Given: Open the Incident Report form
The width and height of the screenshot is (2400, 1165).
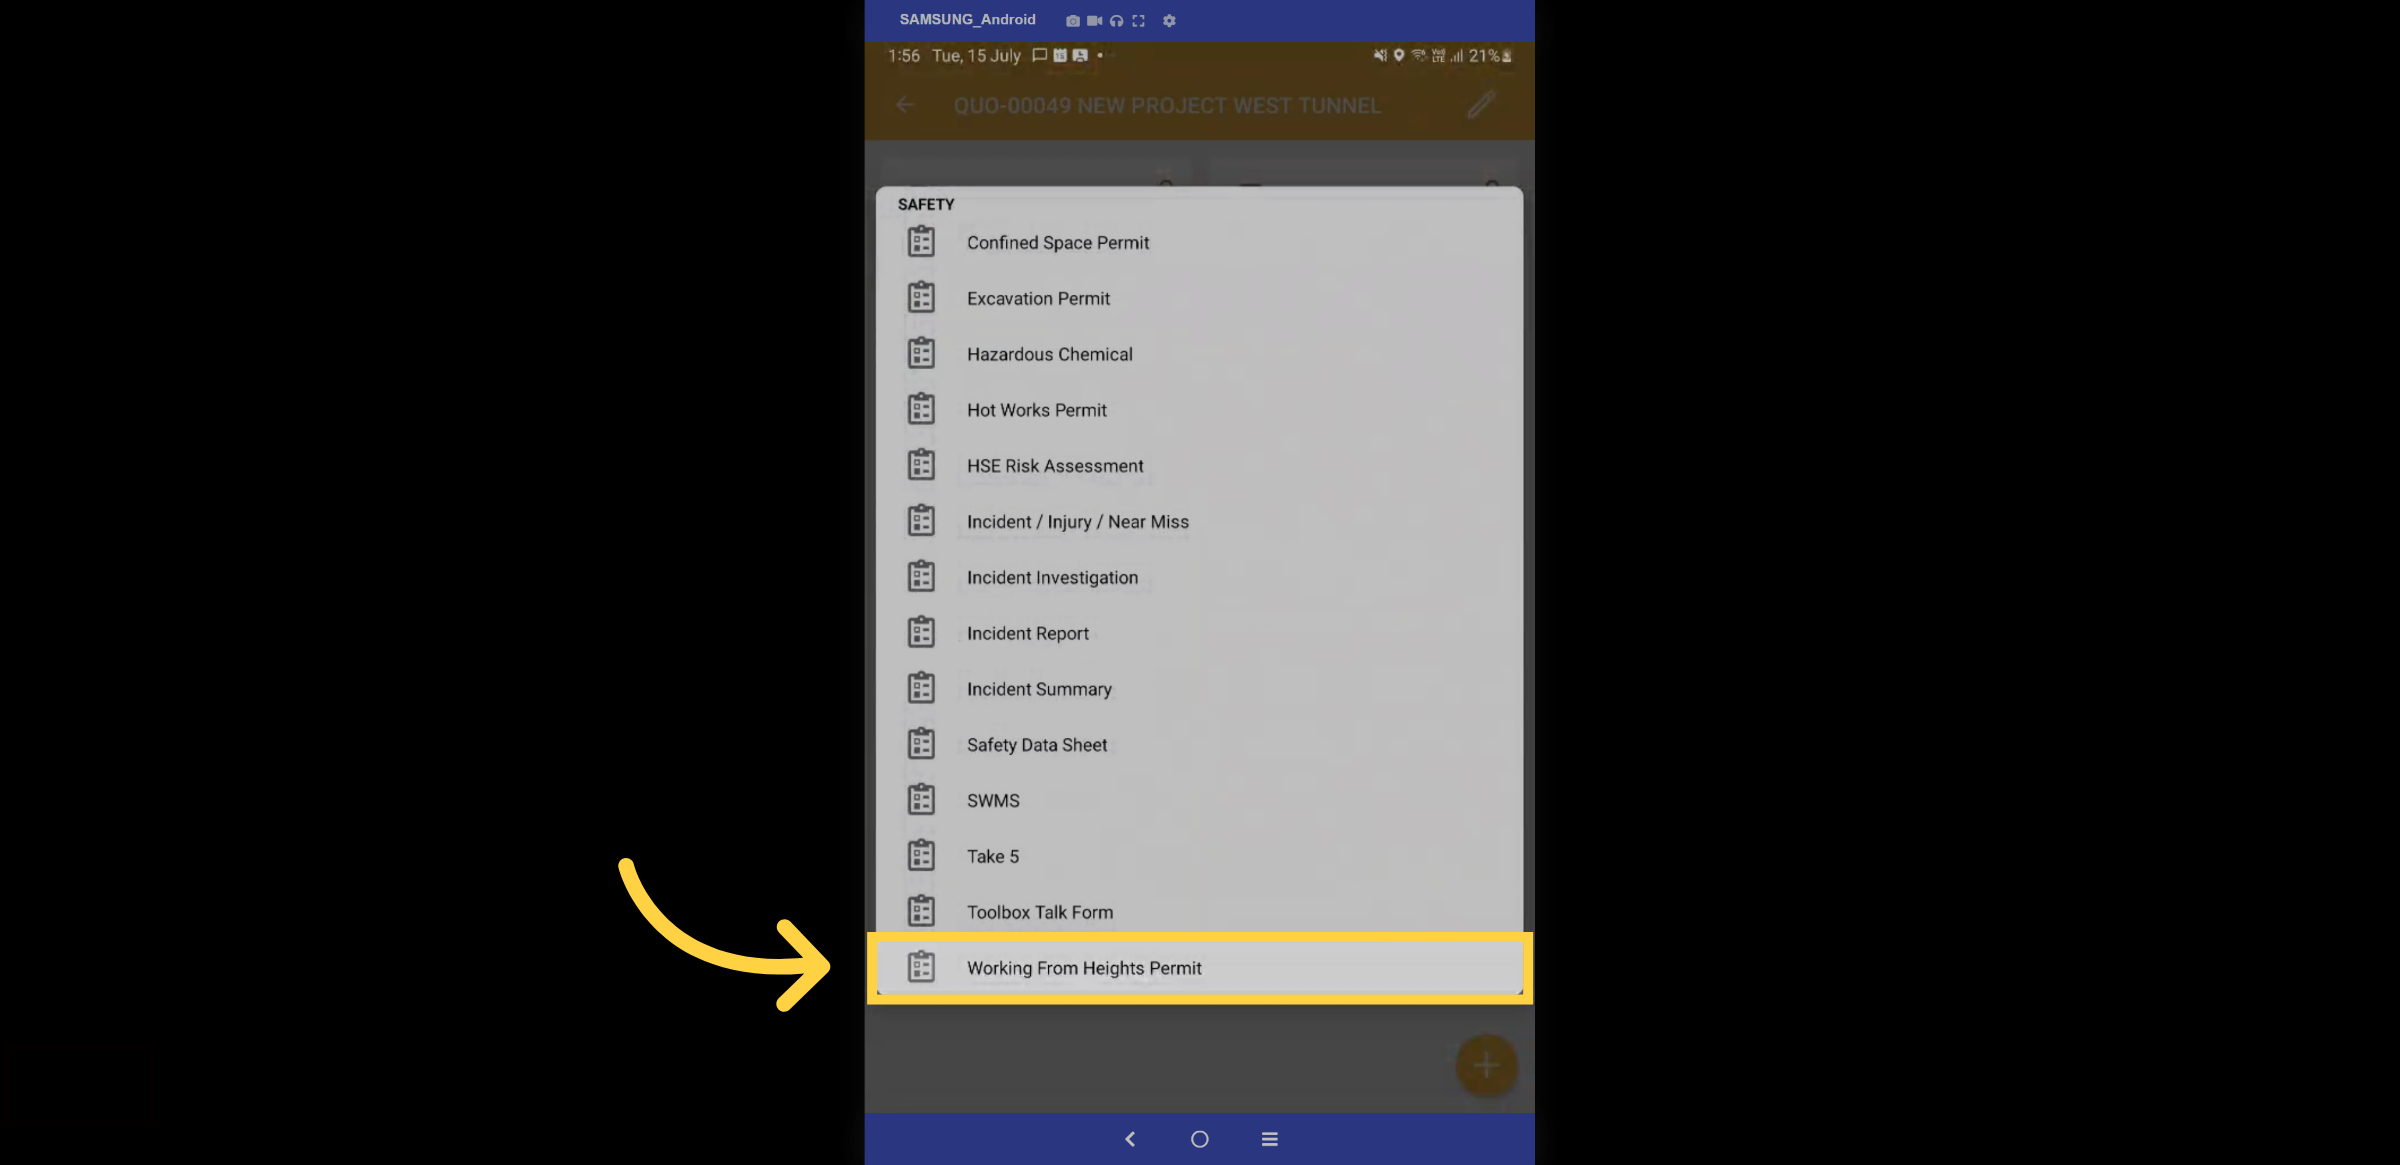Looking at the screenshot, I should click(1199, 634).
